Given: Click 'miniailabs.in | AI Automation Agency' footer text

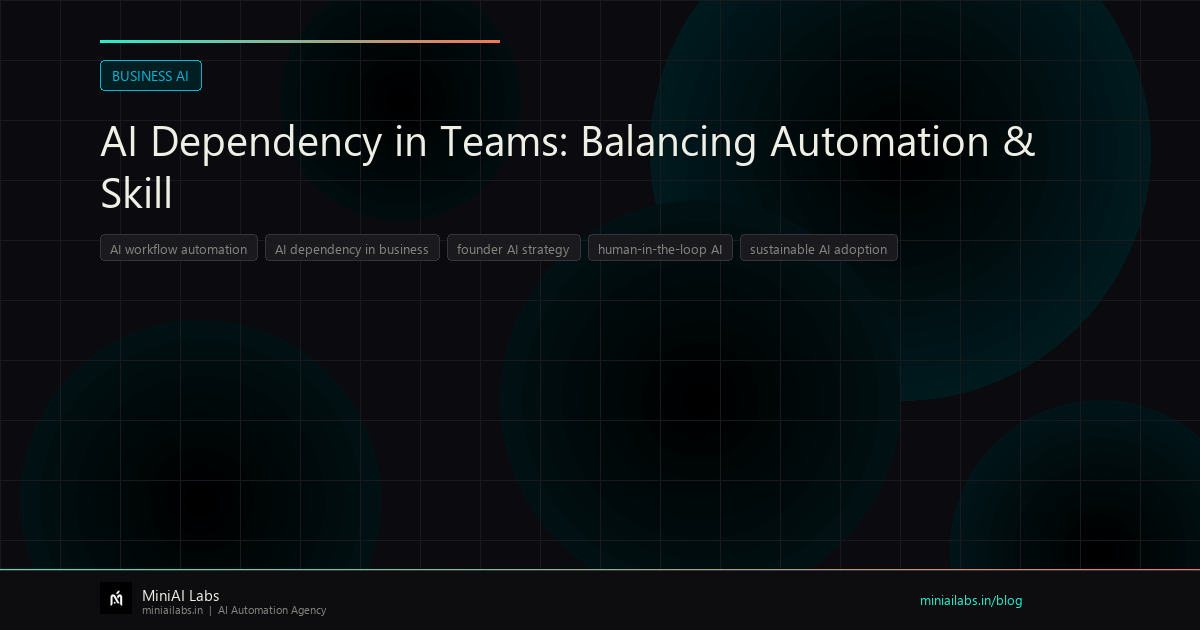Looking at the screenshot, I should tap(234, 610).
